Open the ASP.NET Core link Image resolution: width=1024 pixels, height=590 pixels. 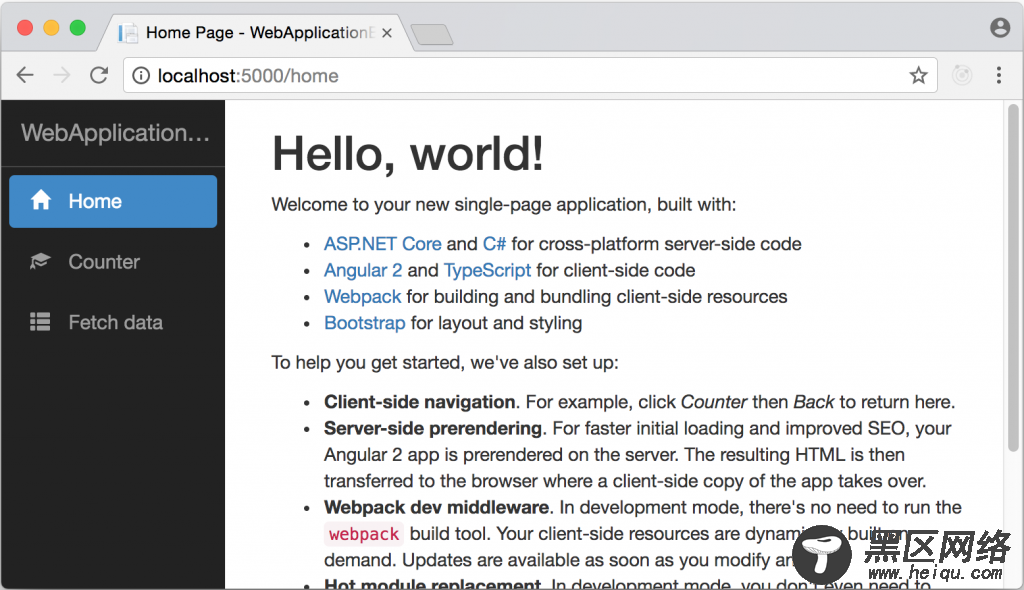pyautogui.click(x=383, y=244)
